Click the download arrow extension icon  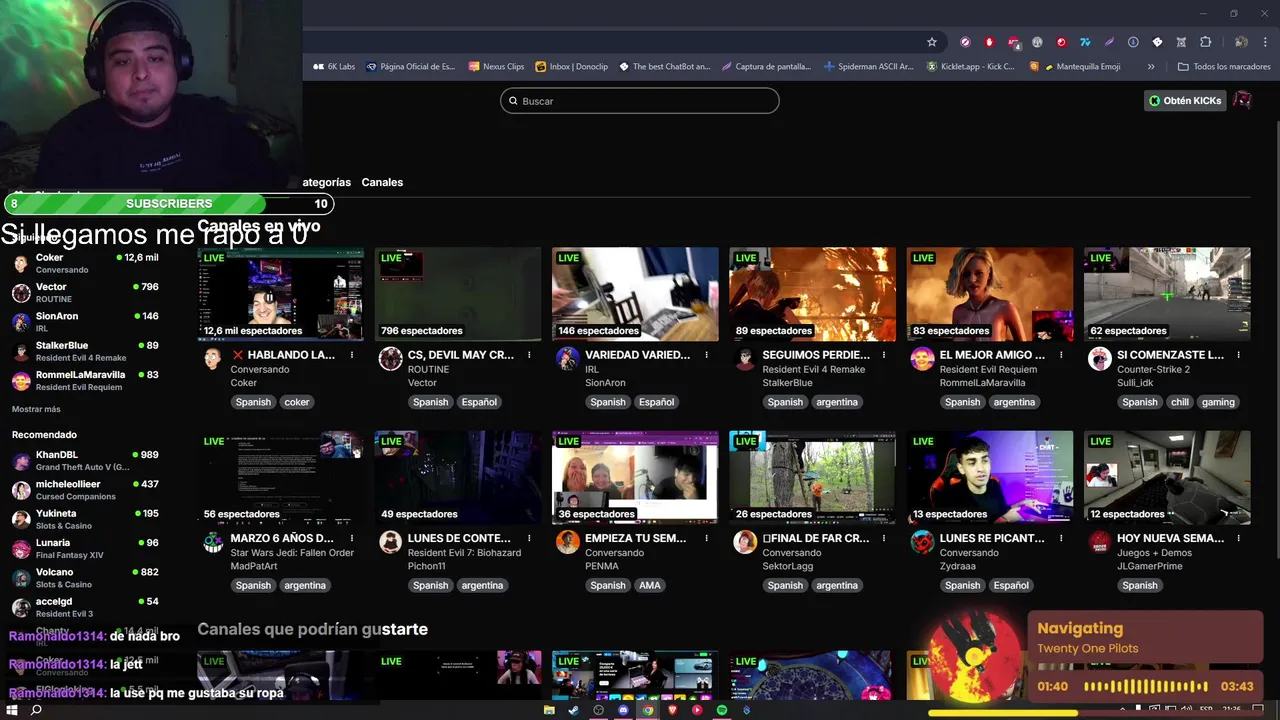coord(1133,42)
